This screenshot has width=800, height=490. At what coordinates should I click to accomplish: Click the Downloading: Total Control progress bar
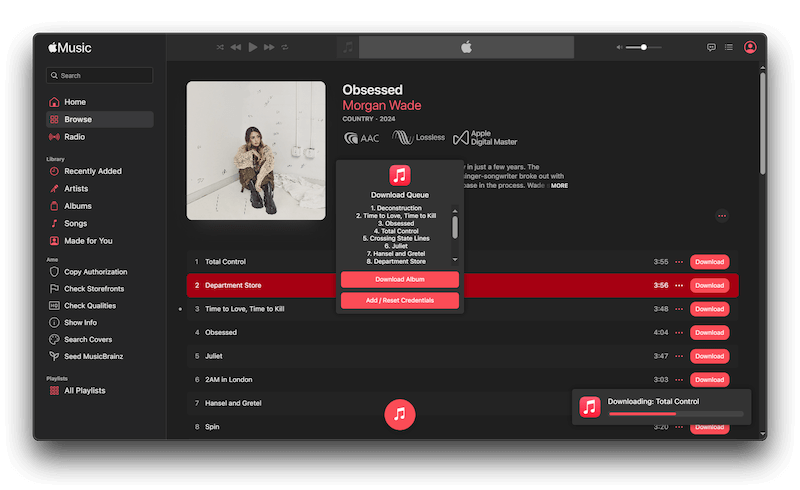(676, 414)
